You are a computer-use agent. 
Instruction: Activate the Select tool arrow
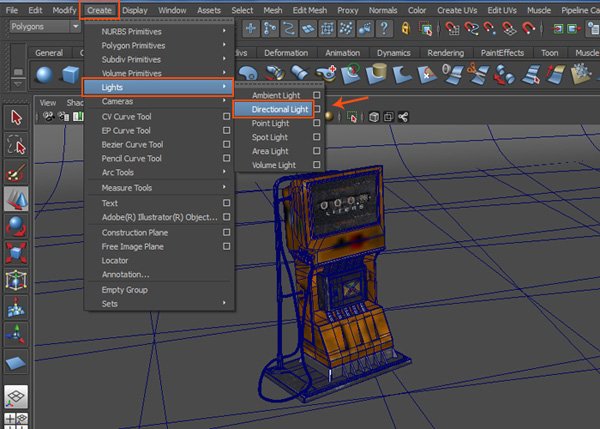(x=16, y=118)
